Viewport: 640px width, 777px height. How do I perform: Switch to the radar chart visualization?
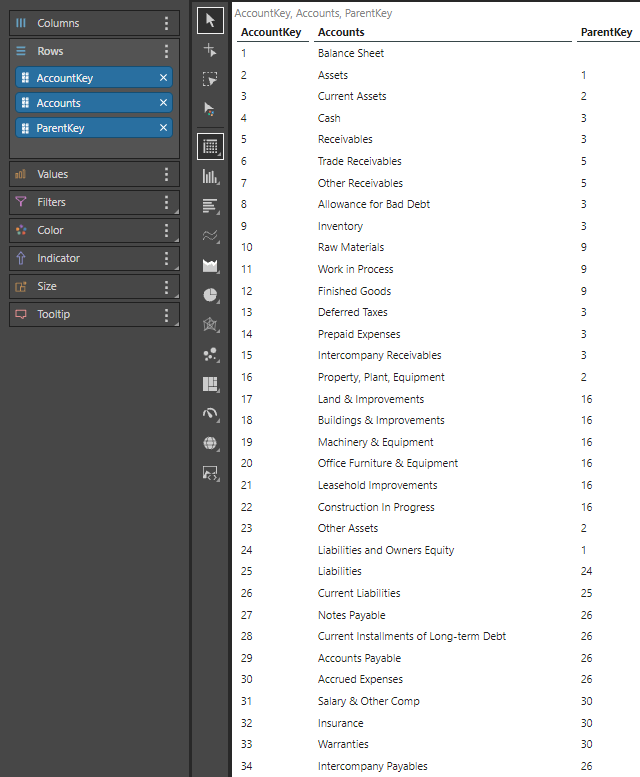210,325
